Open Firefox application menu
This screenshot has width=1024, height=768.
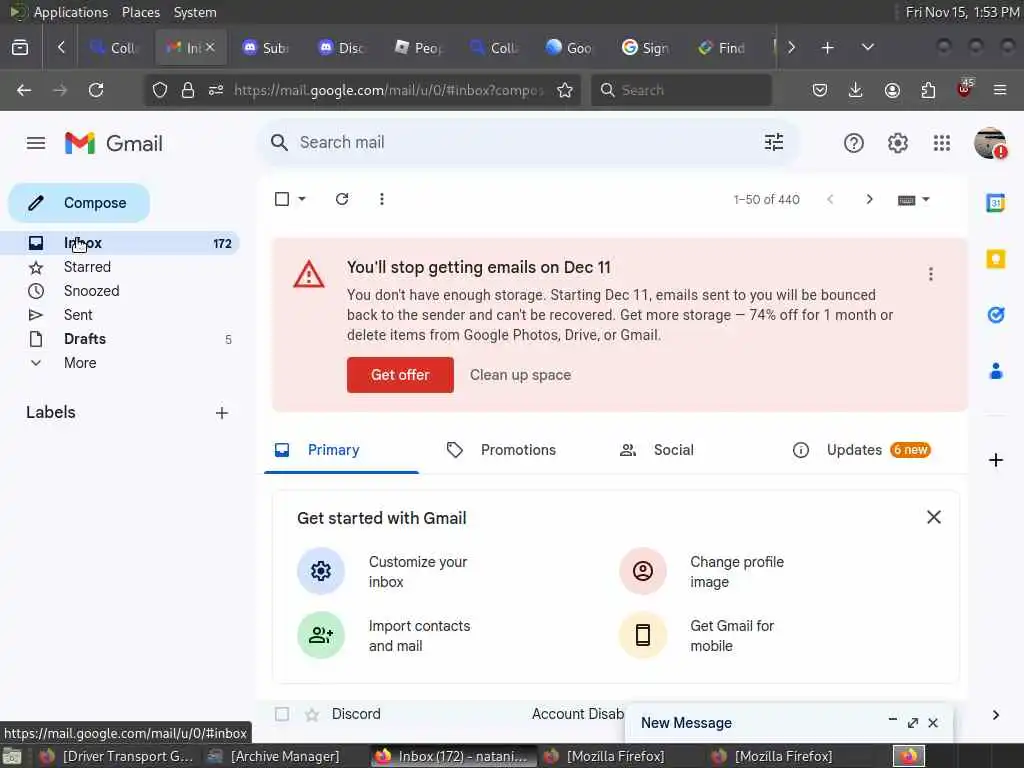point(1000,90)
